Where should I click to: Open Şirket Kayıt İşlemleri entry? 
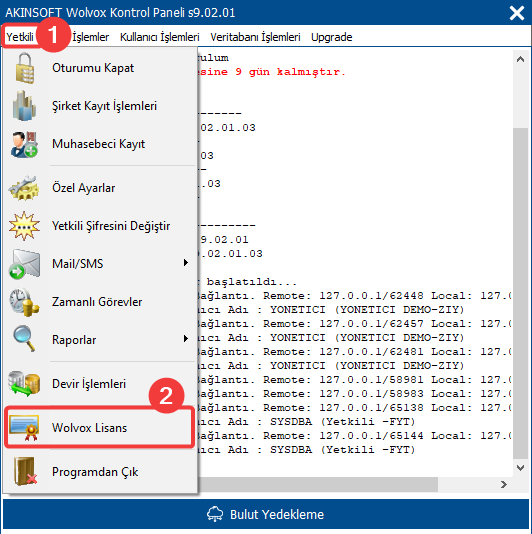[x=100, y=106]
